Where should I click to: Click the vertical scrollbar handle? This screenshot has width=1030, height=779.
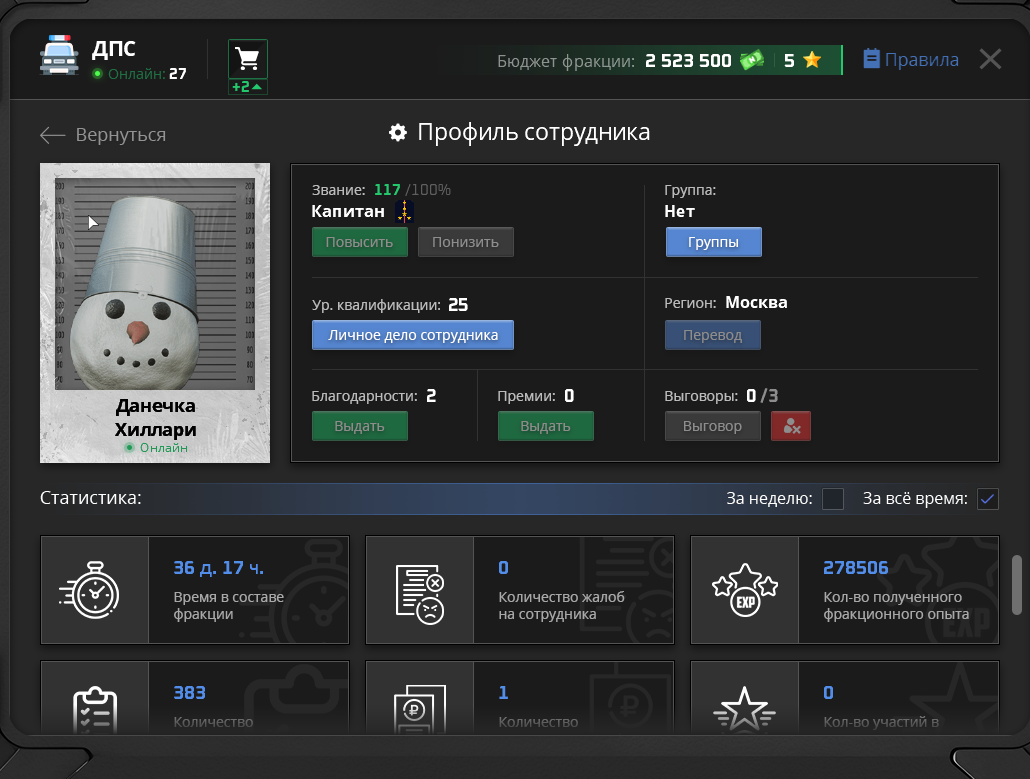pyautogui.click(x=1018, y=585)
